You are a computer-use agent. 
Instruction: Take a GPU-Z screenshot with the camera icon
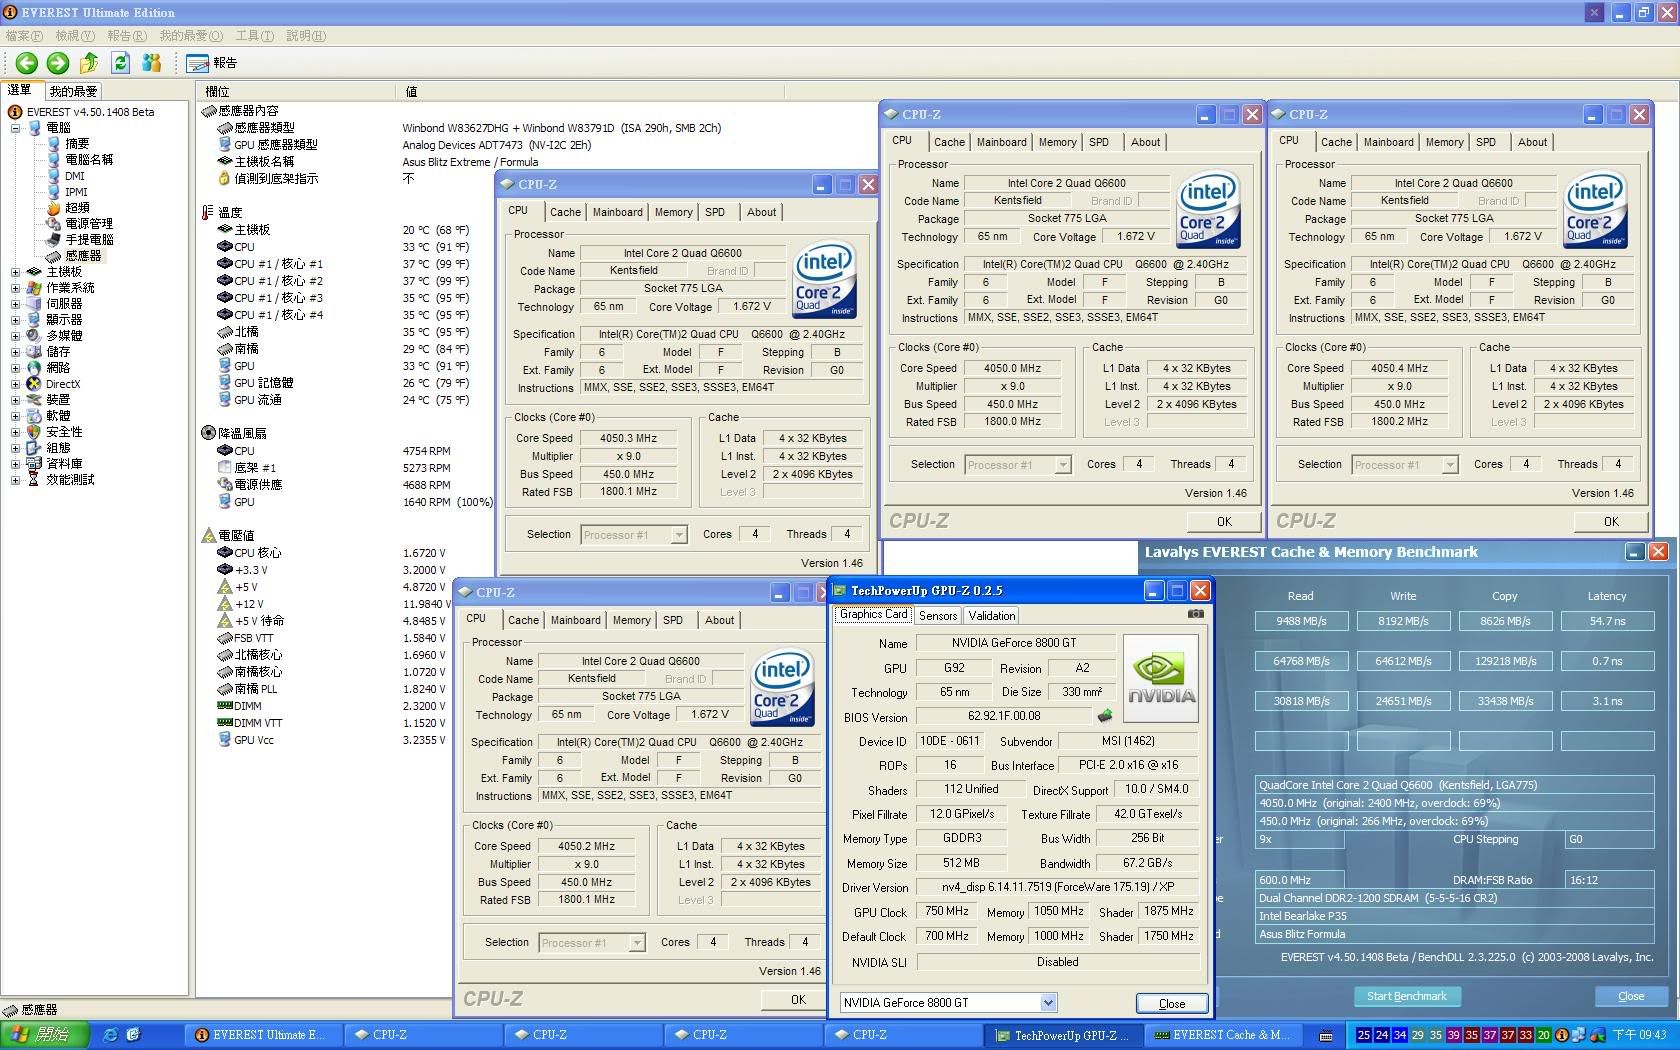click(x=1195, y=614)
